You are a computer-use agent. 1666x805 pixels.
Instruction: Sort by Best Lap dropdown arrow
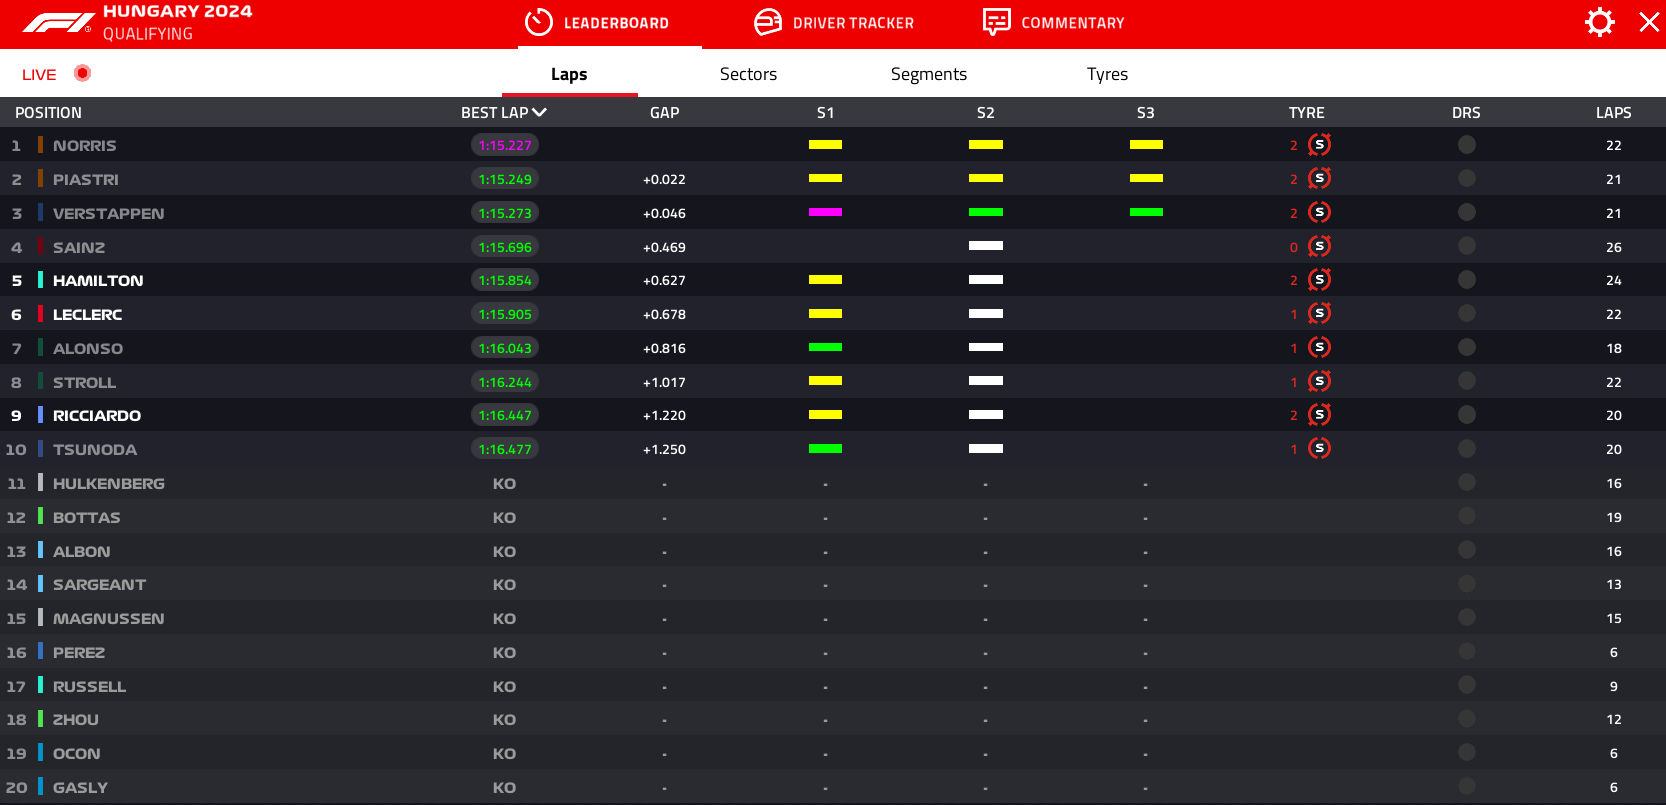tap(540, 112)
